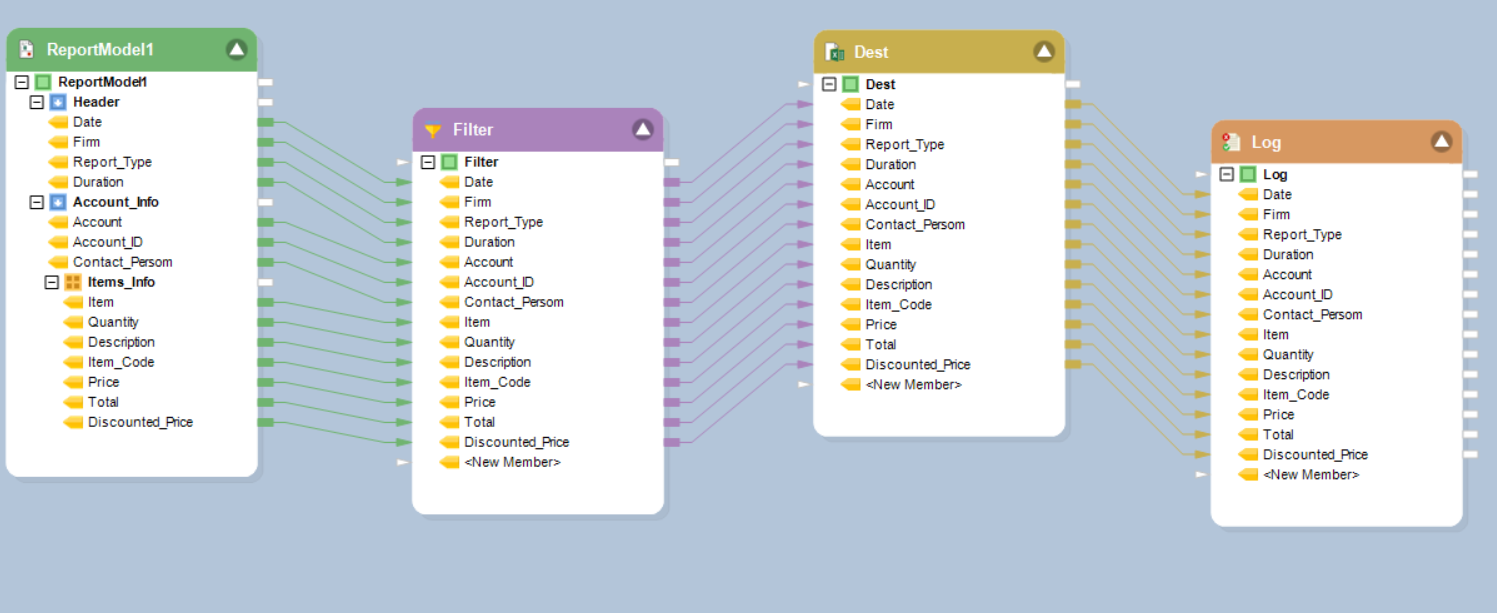
Task: Collapse the Filter root tree node
Action: click(428, 162)
